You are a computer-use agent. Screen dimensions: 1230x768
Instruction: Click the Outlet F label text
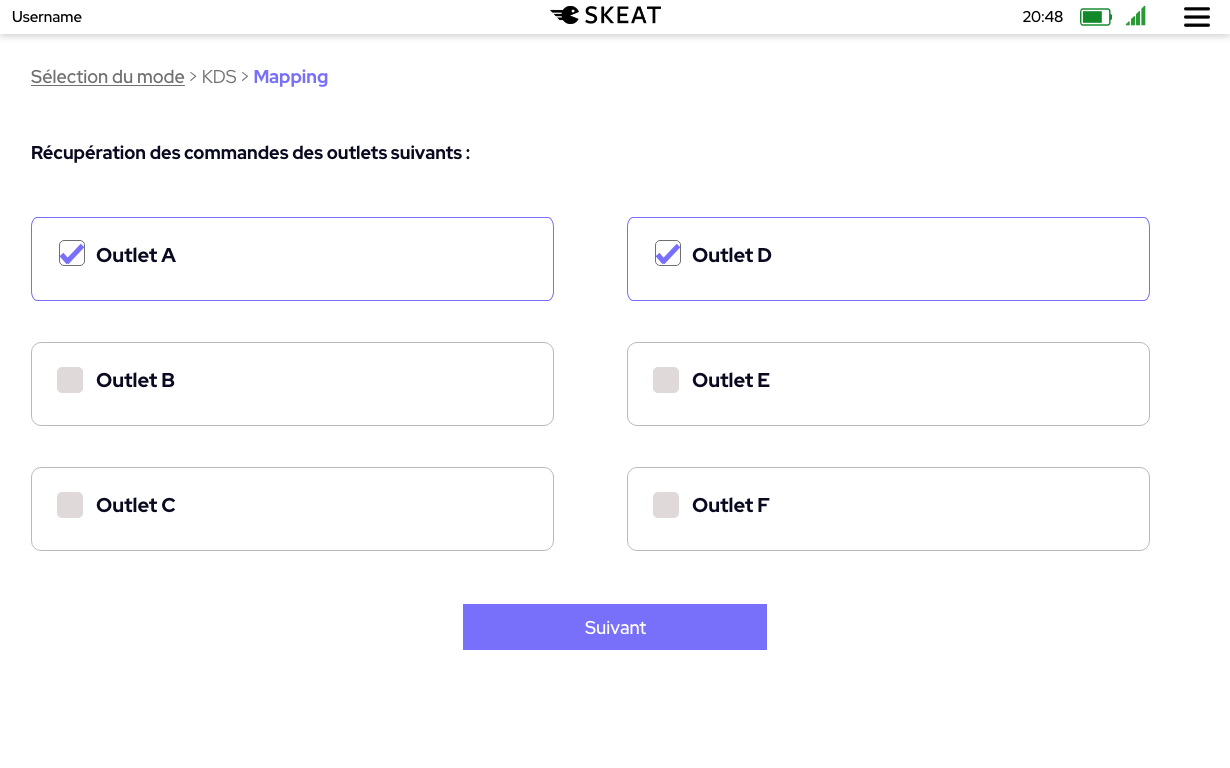(x=731, y=505)
